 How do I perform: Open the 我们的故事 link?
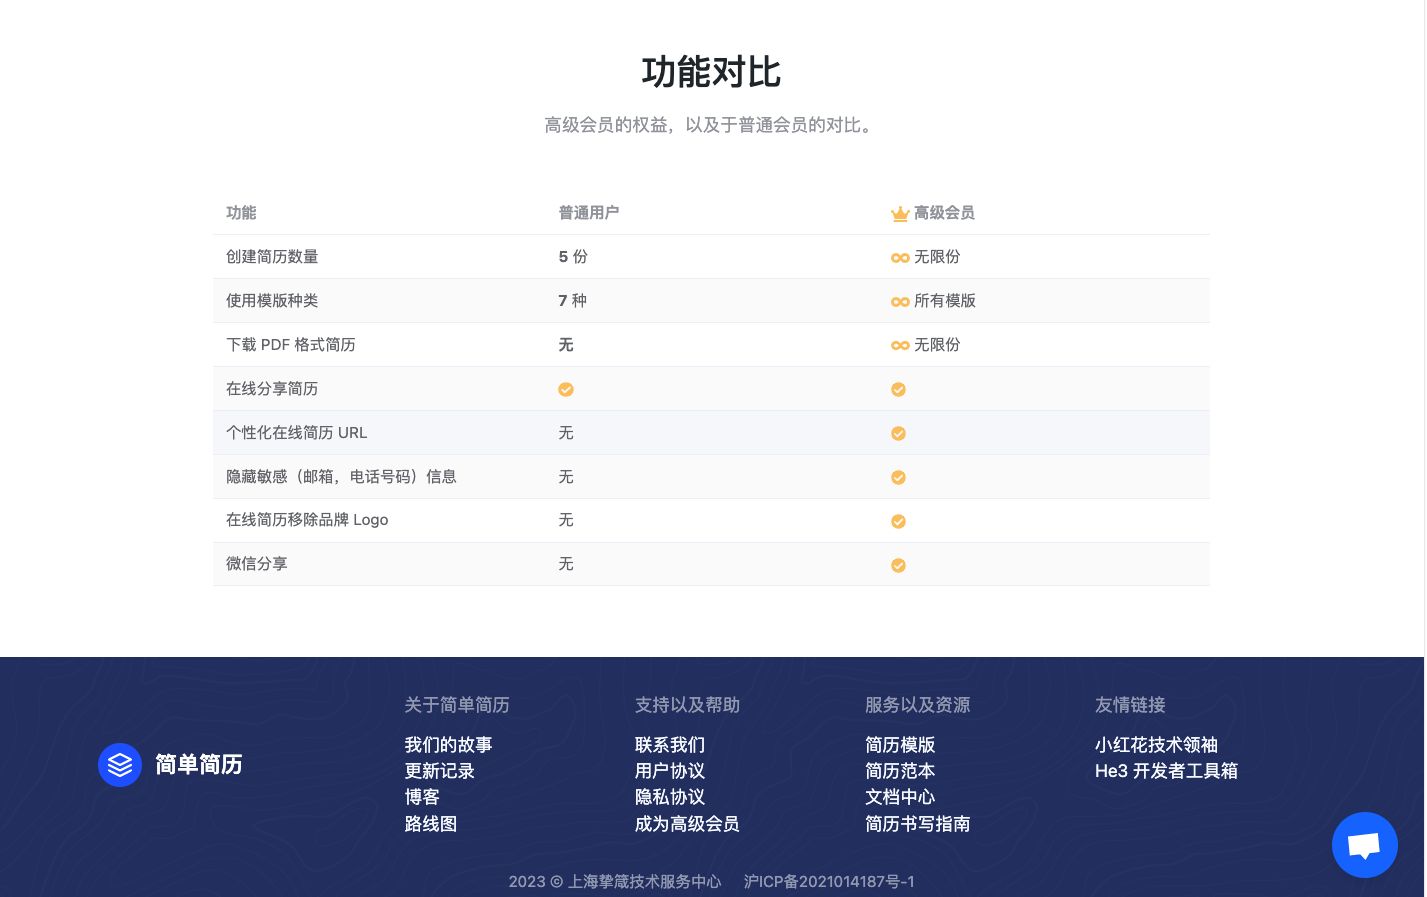447,744
